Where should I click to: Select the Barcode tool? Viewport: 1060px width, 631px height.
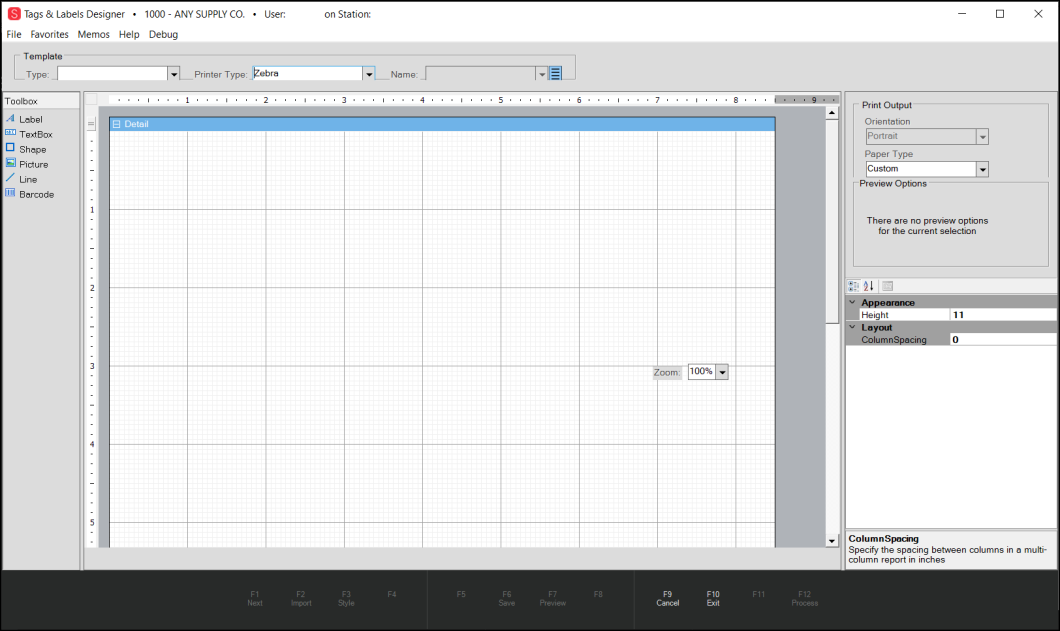tap(36, 194)
